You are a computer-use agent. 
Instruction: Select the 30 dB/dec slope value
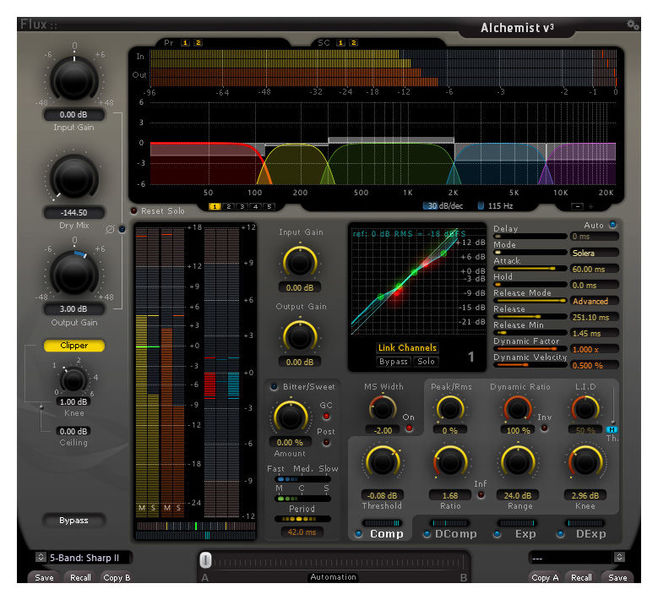point(443,206)
